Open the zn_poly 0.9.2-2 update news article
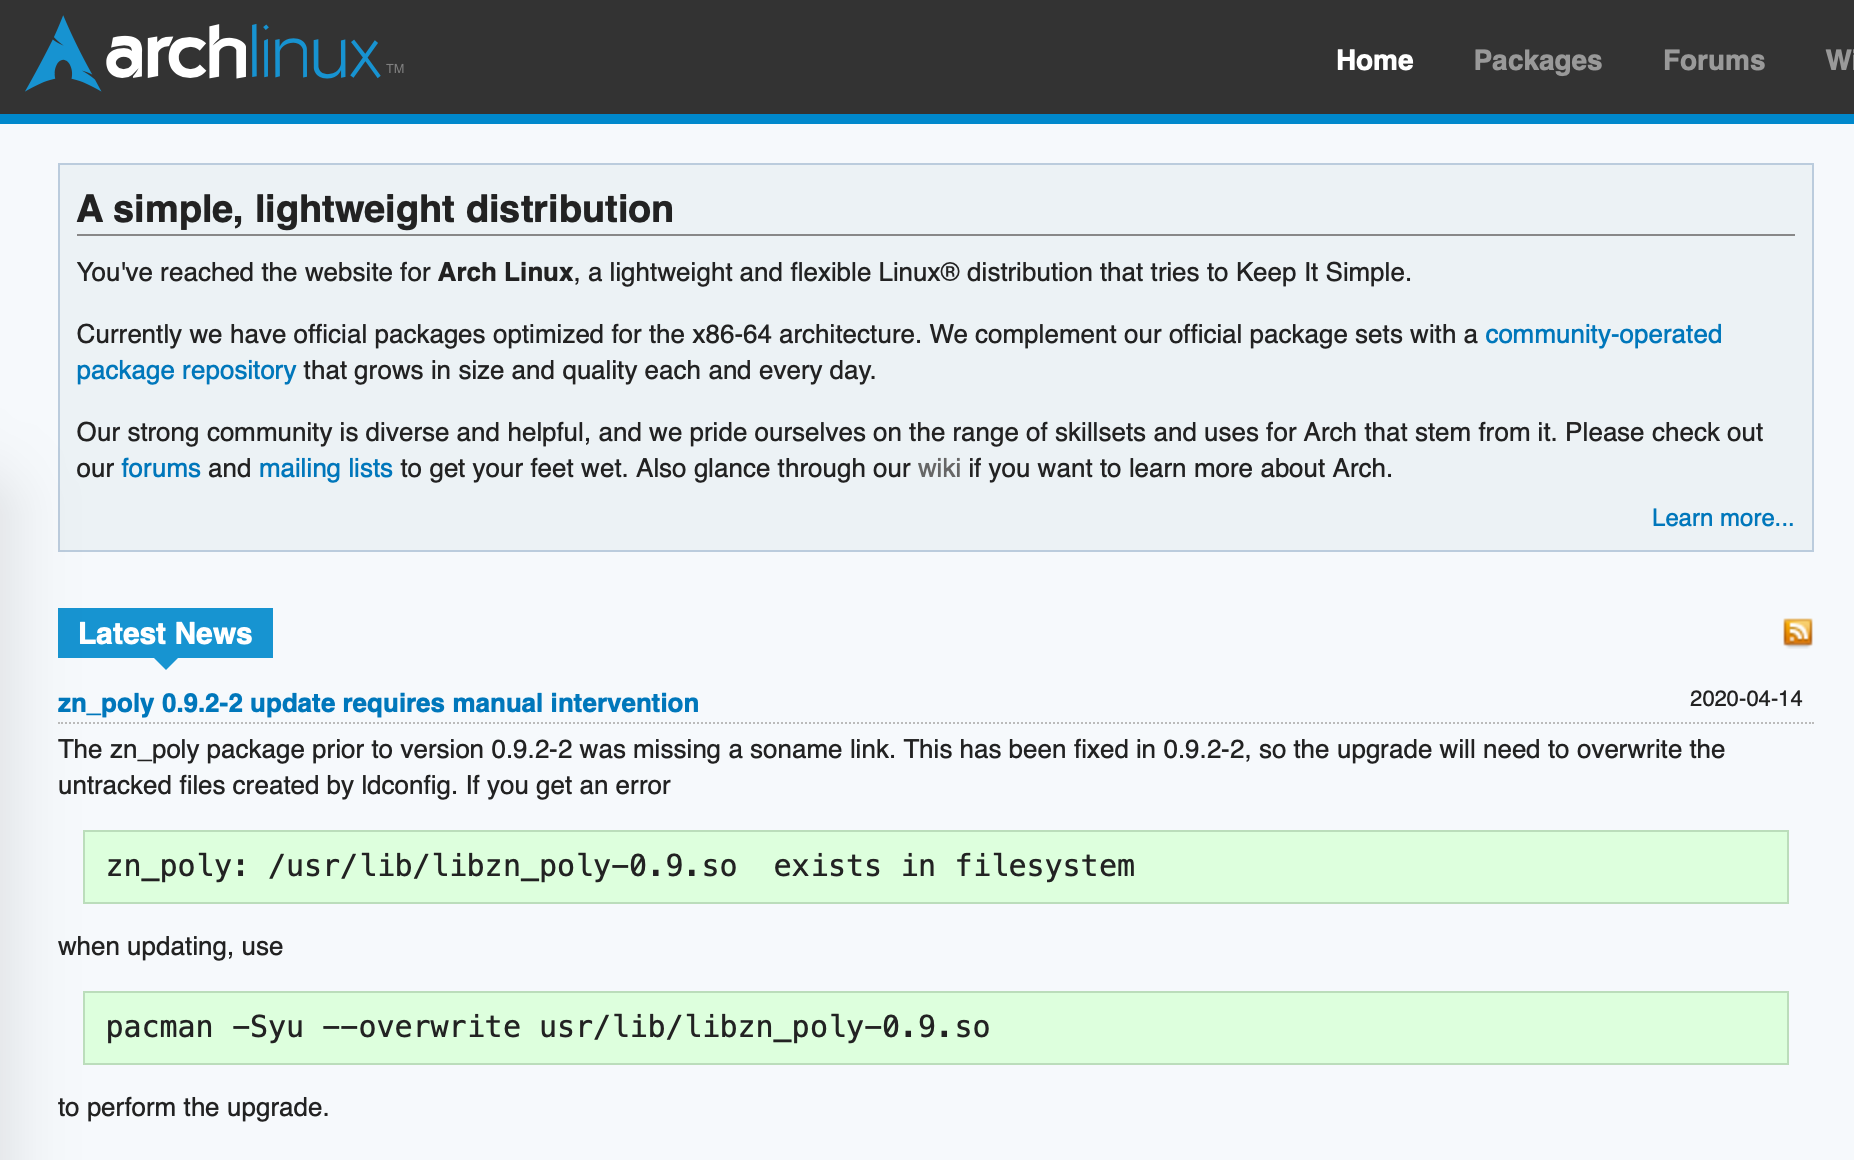1854x1160 pixels. tap(378, 703)
